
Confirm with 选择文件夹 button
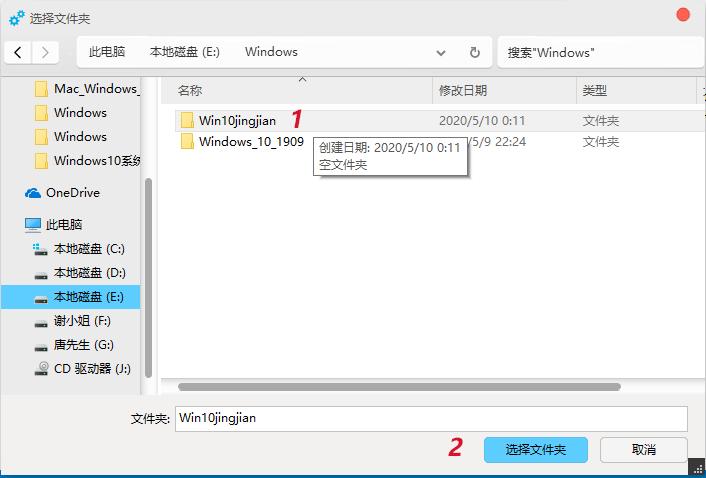pos(536,450)
